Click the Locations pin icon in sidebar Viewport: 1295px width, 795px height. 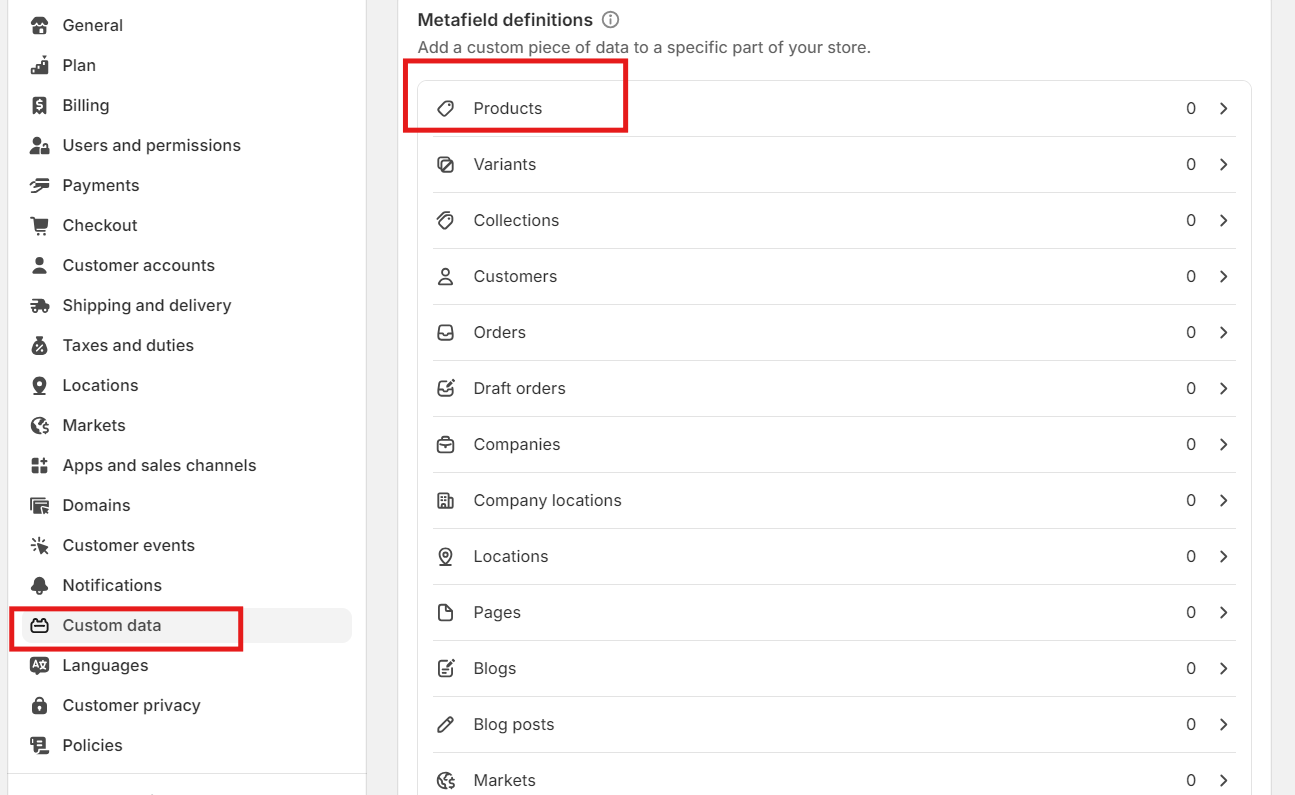(x=40, y=385)
